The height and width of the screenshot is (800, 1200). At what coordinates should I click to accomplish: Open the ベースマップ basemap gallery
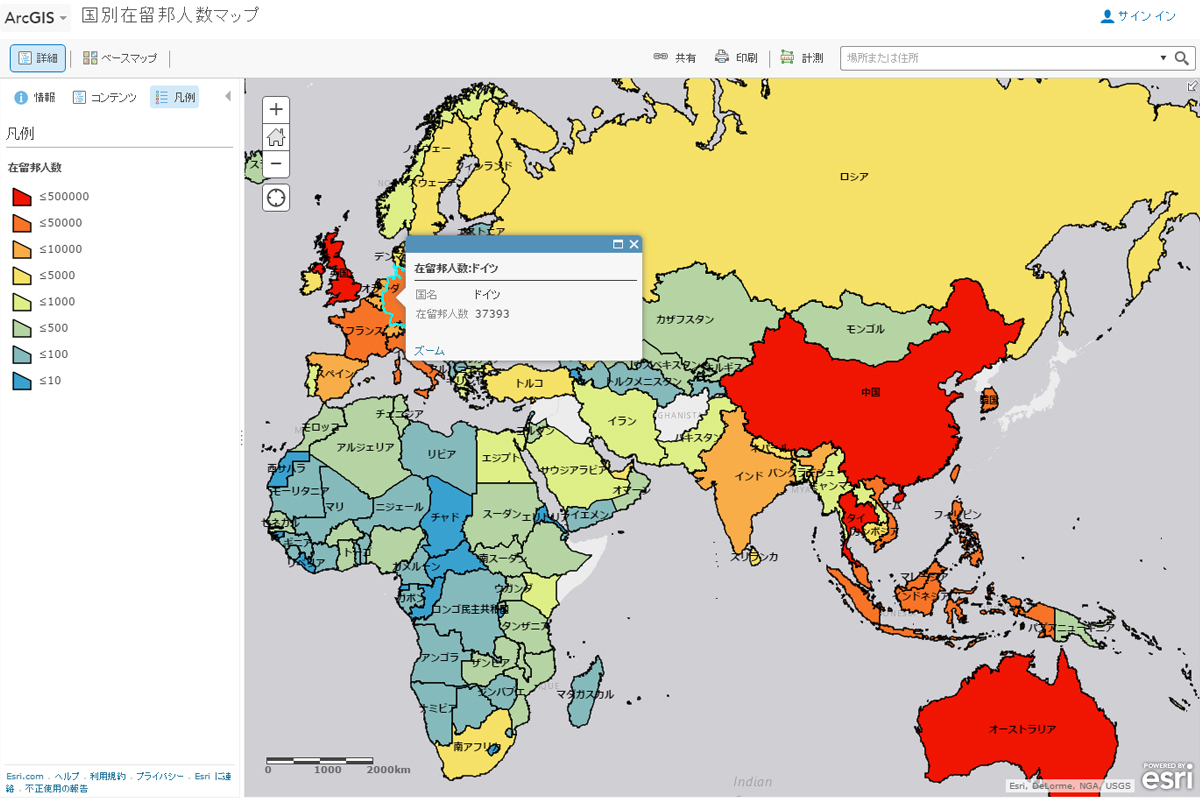pyautogui.click(x=120, y=58)
